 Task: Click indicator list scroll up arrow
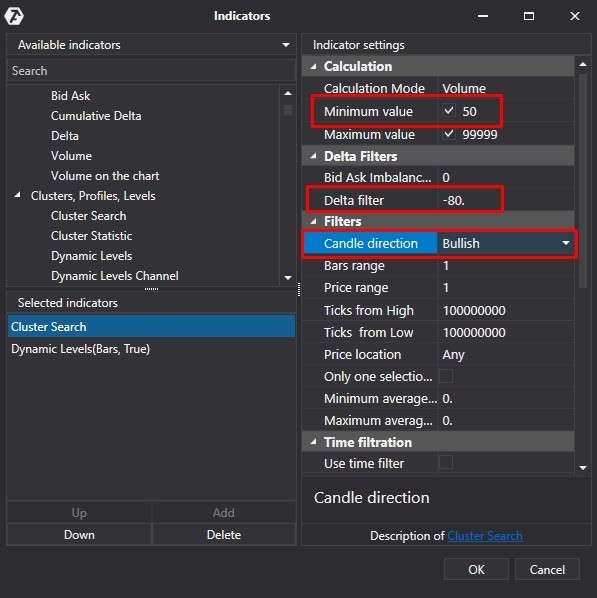pos(288,93)
